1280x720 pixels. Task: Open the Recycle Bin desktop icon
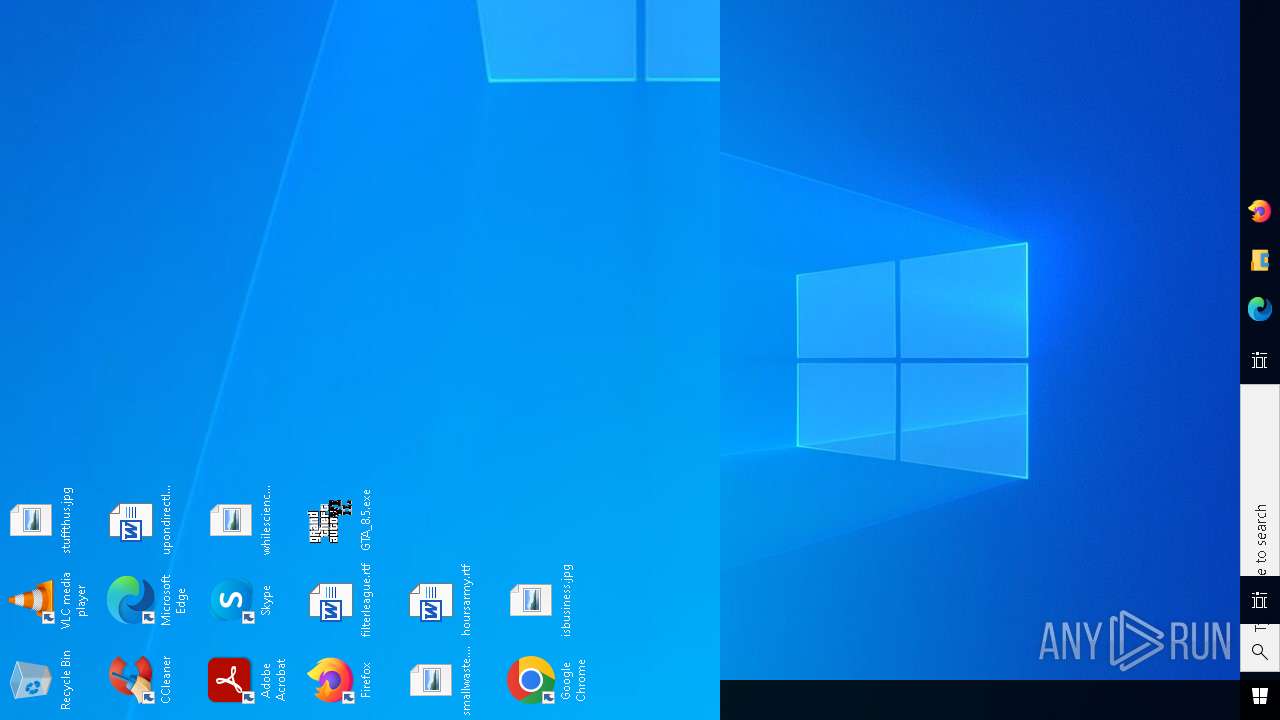[40, 680]
